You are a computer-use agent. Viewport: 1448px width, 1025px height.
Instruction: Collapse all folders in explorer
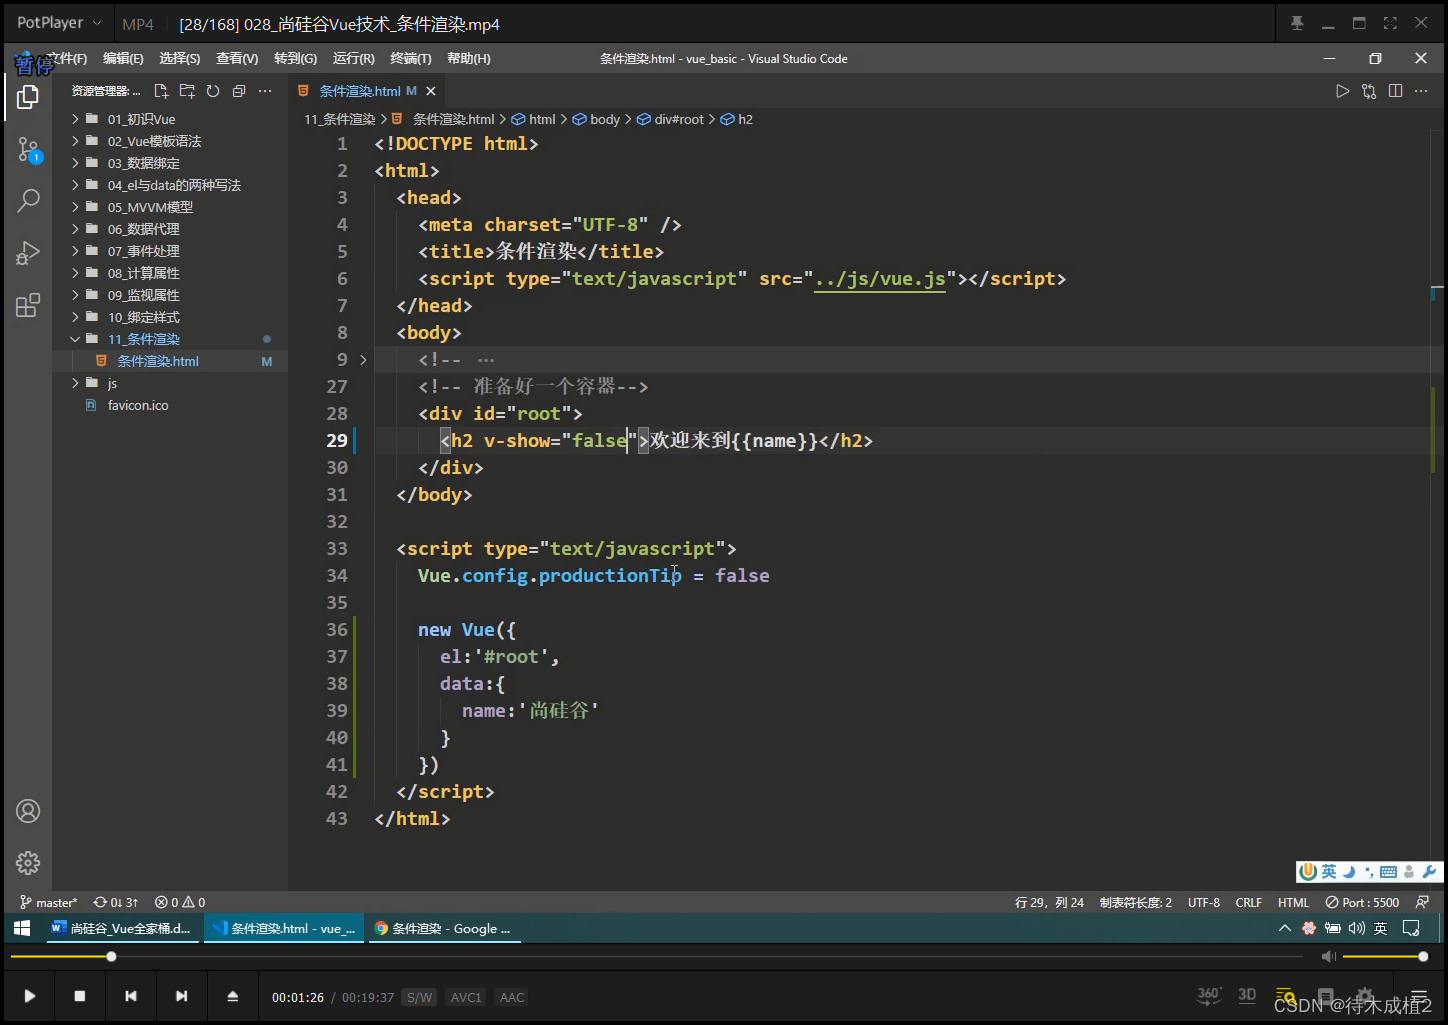(x=239, y=91)
